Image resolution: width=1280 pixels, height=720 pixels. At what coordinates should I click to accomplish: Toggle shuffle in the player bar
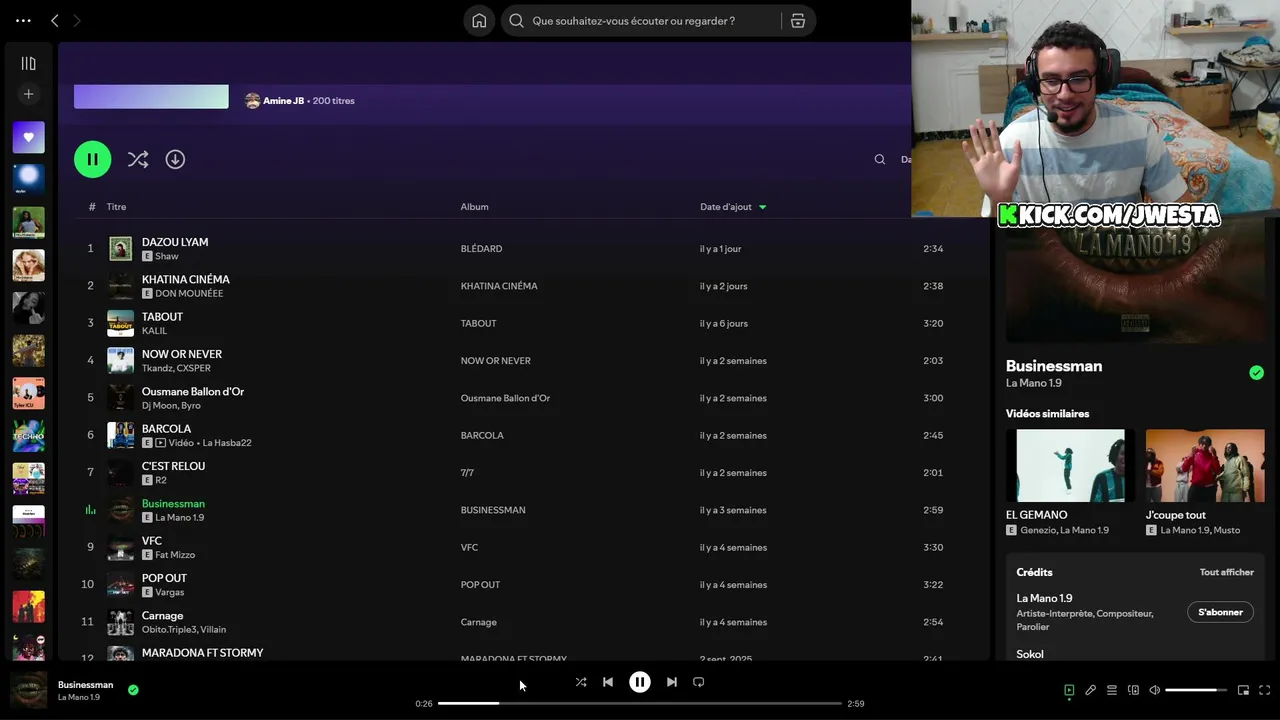click(581, 682)
